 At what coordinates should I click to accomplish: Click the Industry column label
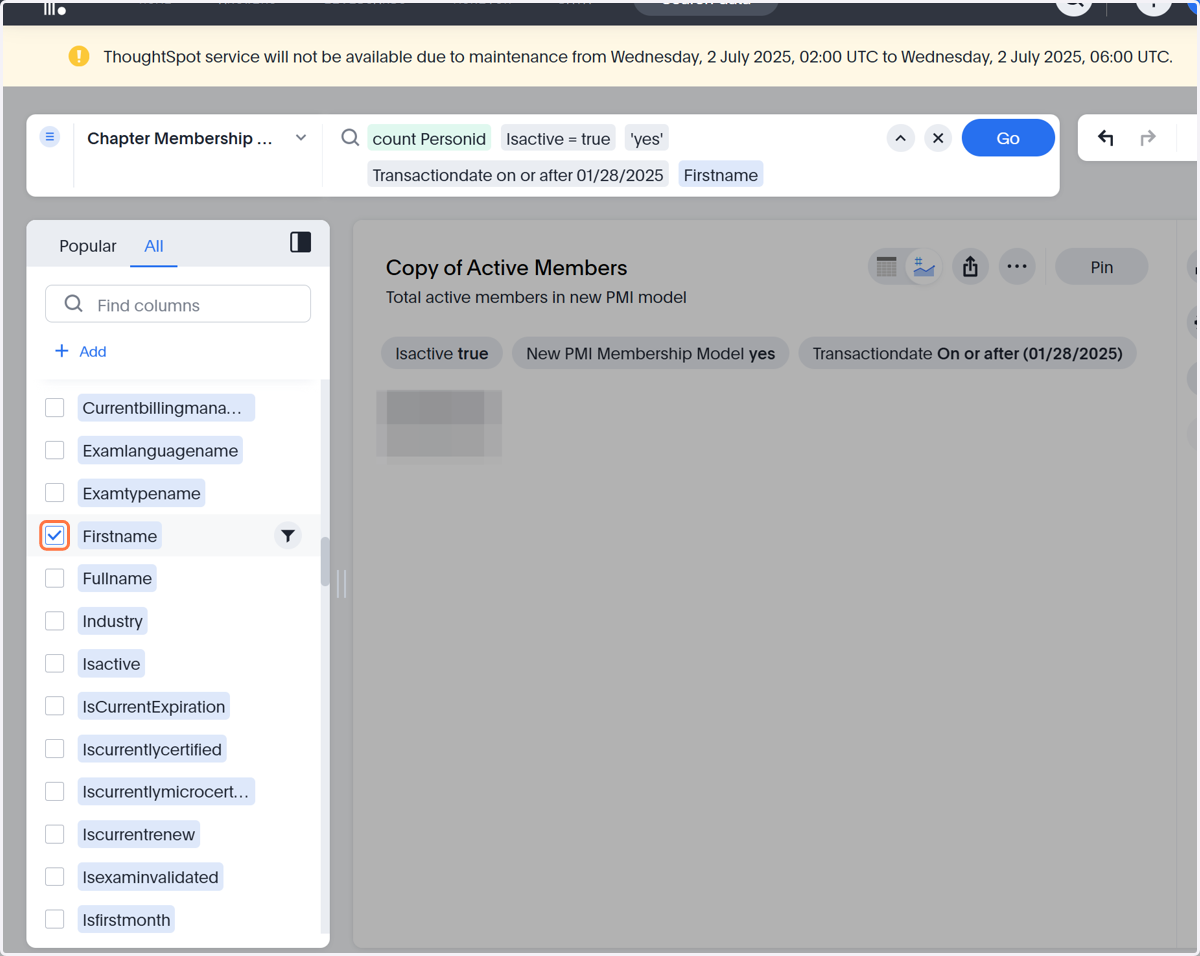pos(112,621)
